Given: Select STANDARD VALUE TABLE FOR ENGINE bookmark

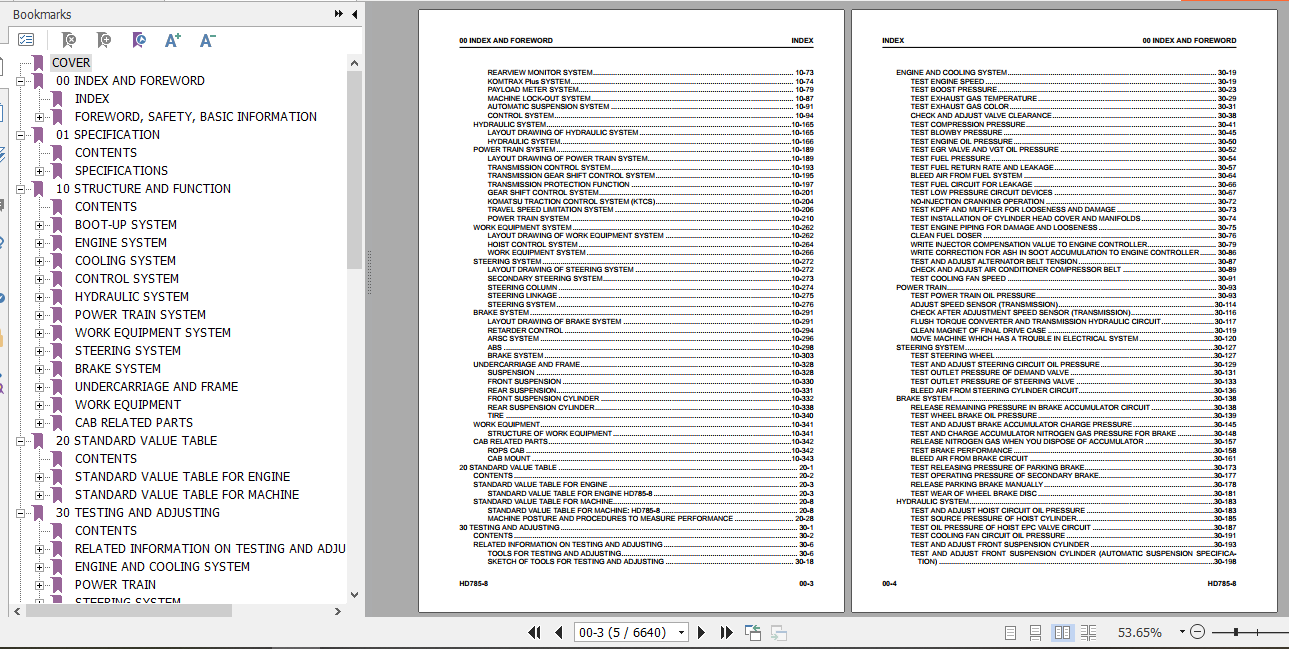Looking at the screenshot, I should [182, 477].
